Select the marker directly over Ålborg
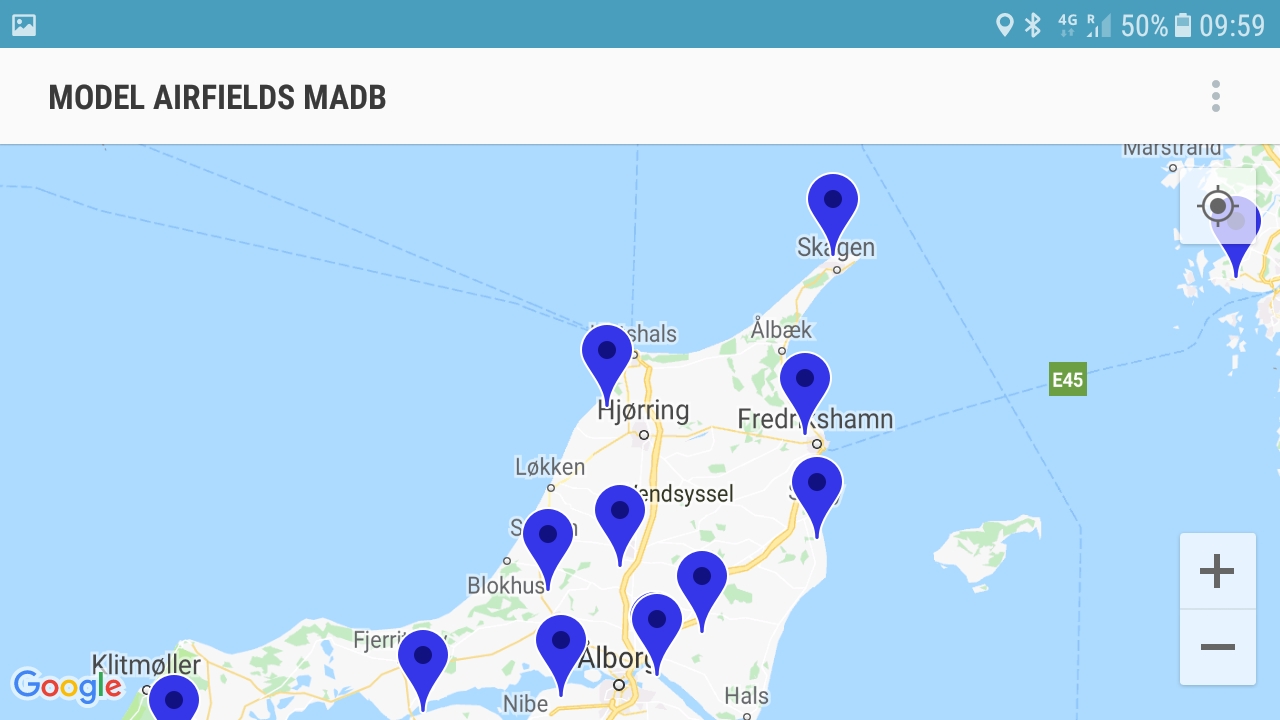The height and width of the screenshot is (720, 1280). [657, 634]
